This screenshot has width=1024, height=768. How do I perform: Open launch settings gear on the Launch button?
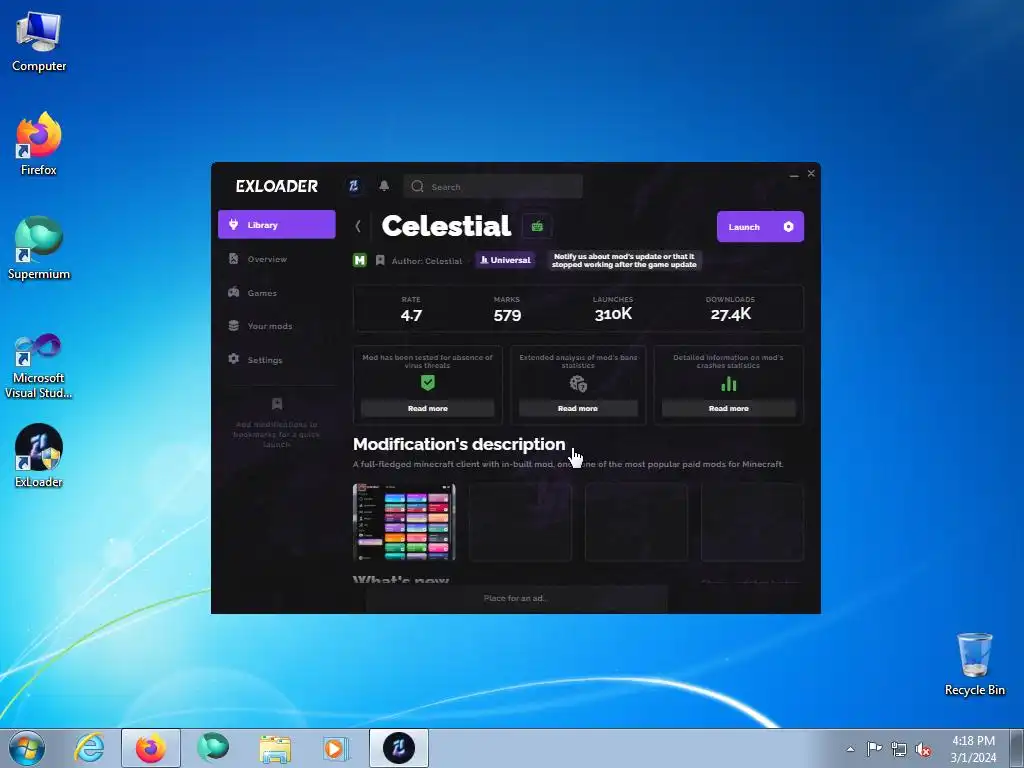tap(788, 227)
